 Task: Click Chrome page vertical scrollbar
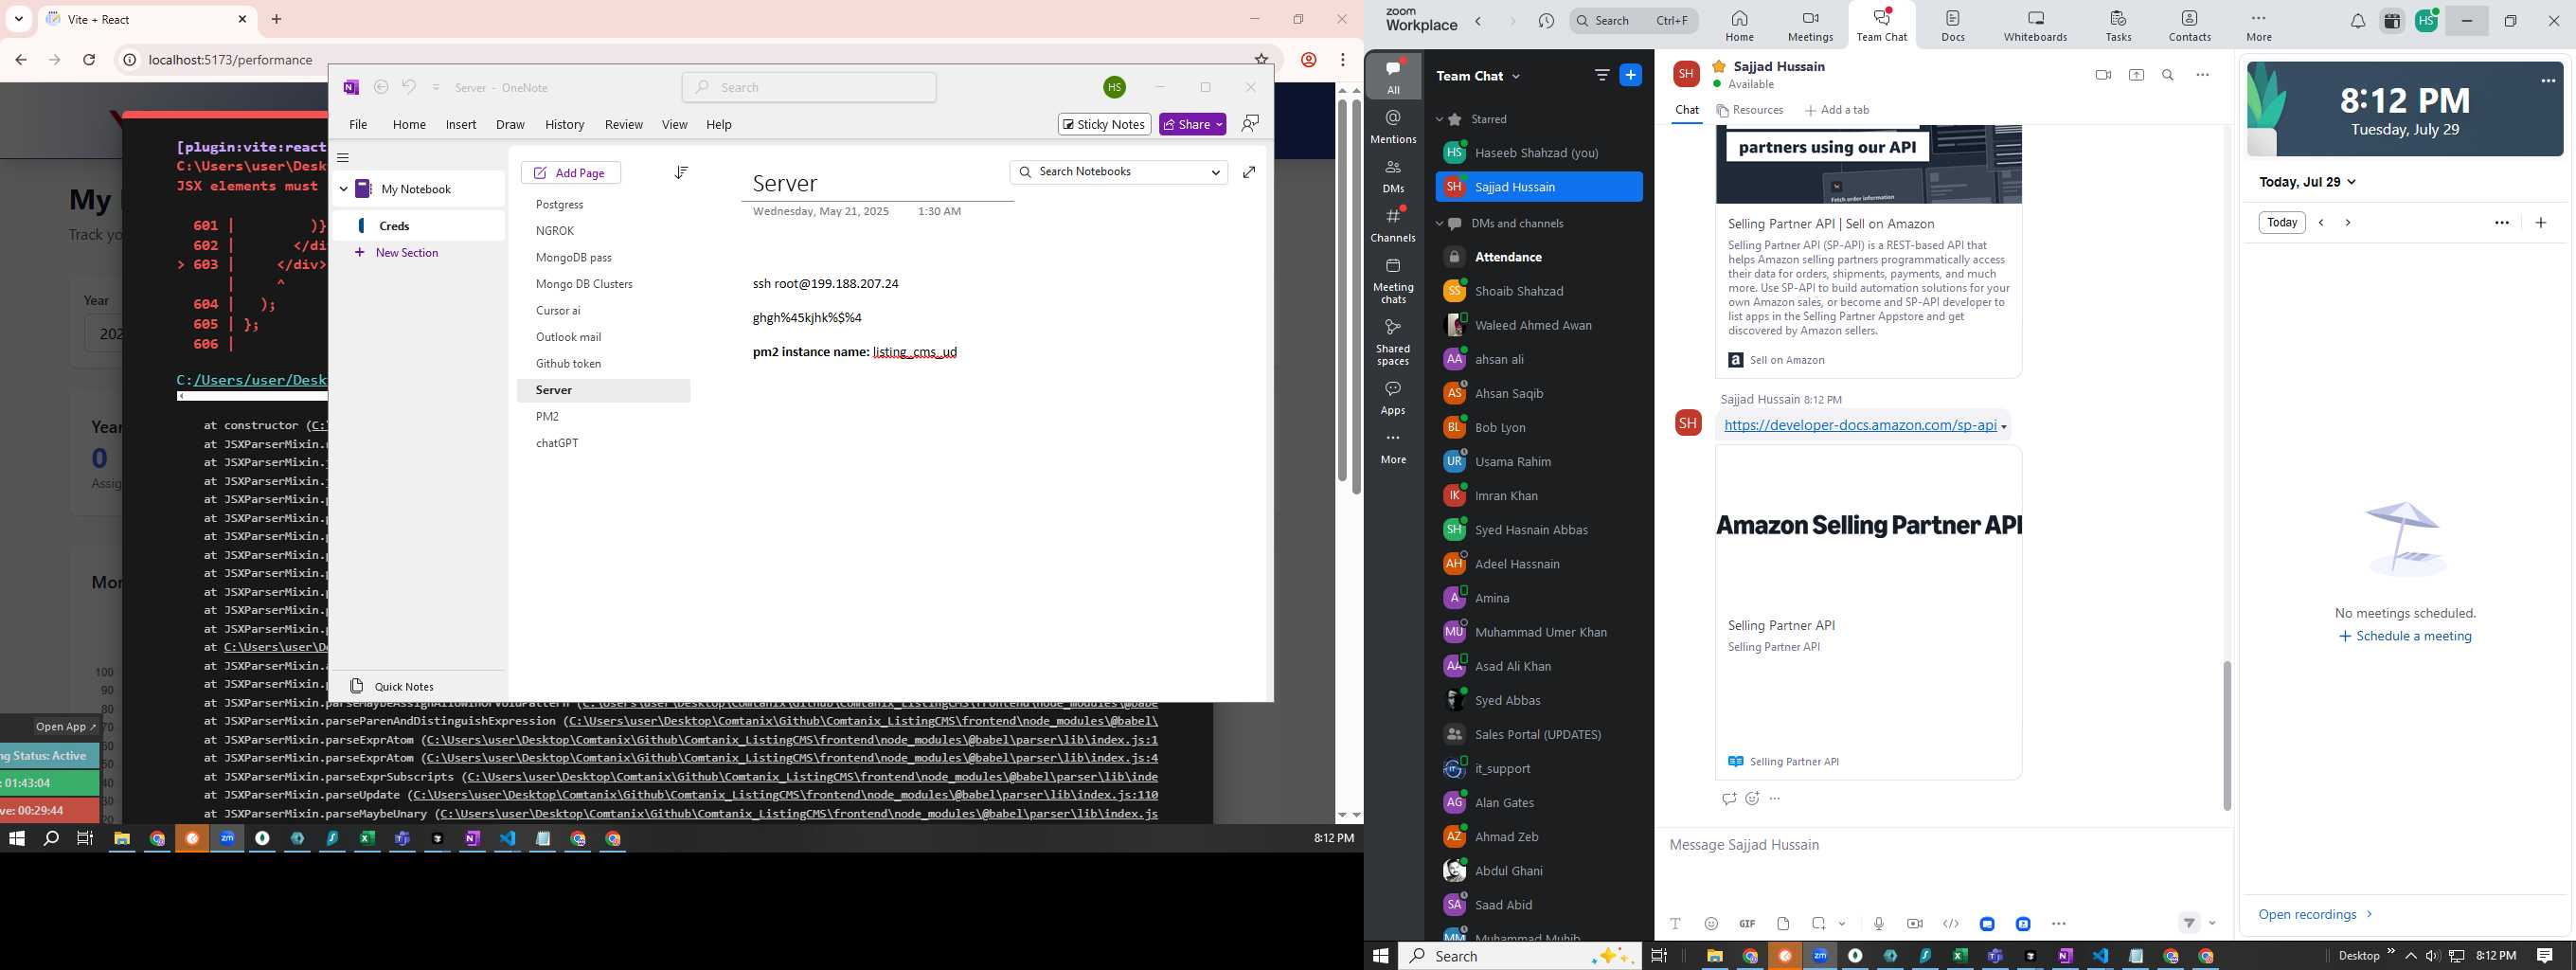click(x=1356, y=295)
